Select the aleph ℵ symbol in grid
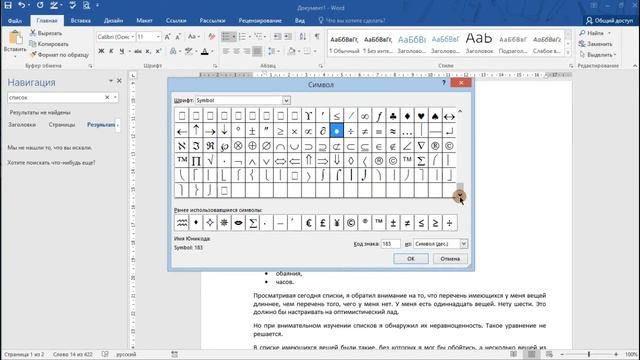640x360 pixels. tap(182, 146)
